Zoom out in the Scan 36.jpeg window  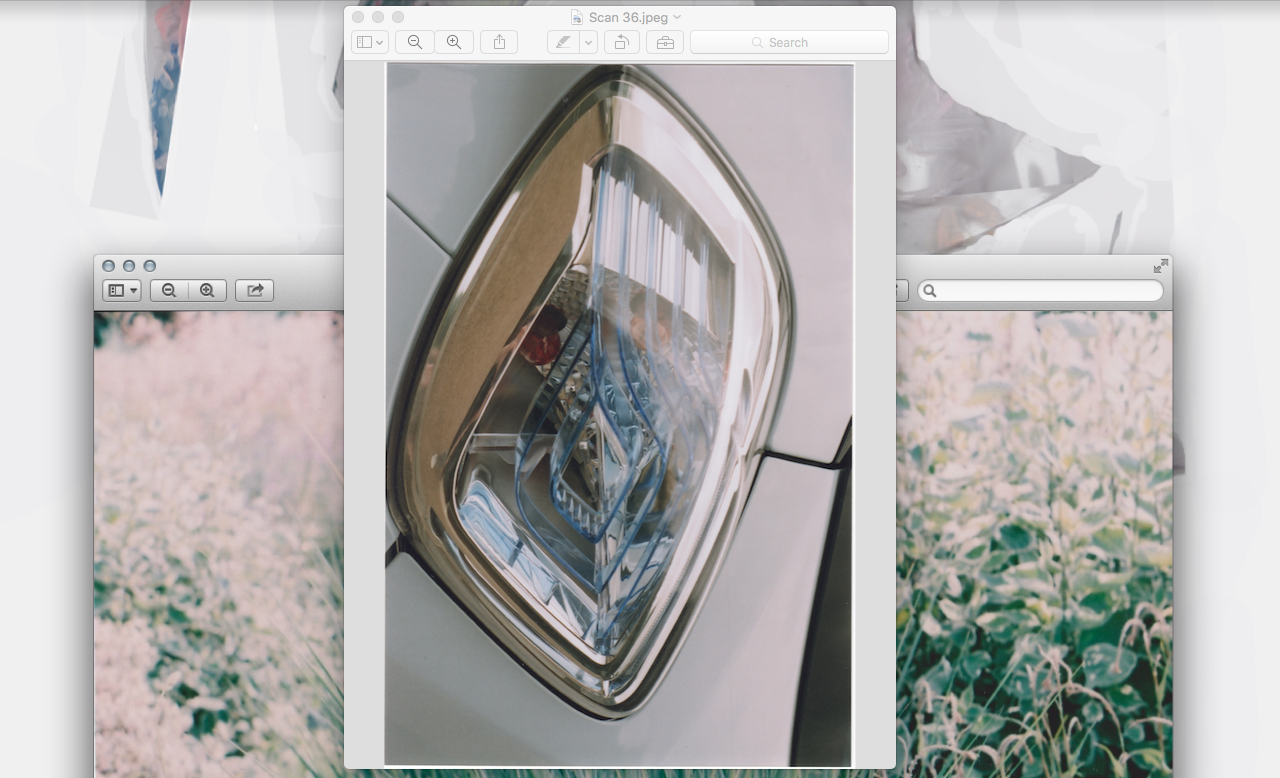click(x=415, y=42)
